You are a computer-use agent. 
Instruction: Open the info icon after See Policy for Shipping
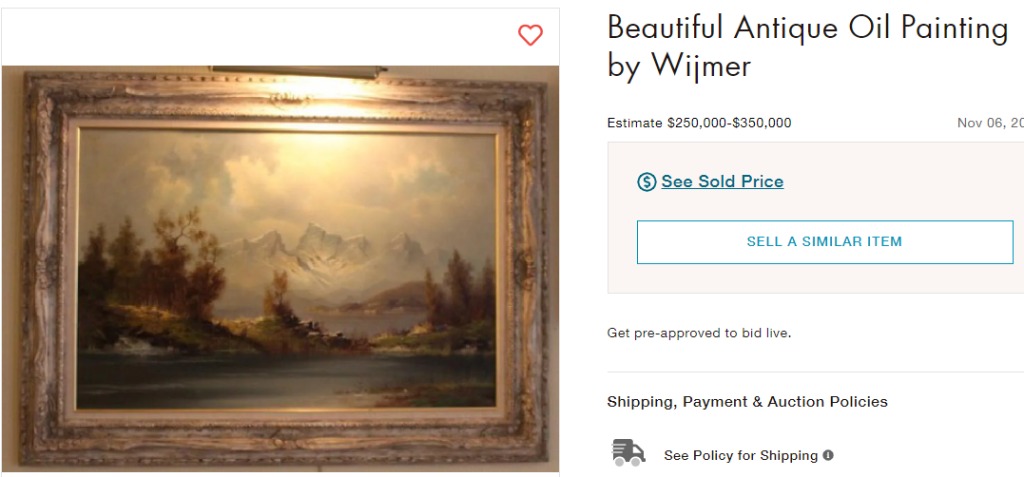[x=828, y=455]
